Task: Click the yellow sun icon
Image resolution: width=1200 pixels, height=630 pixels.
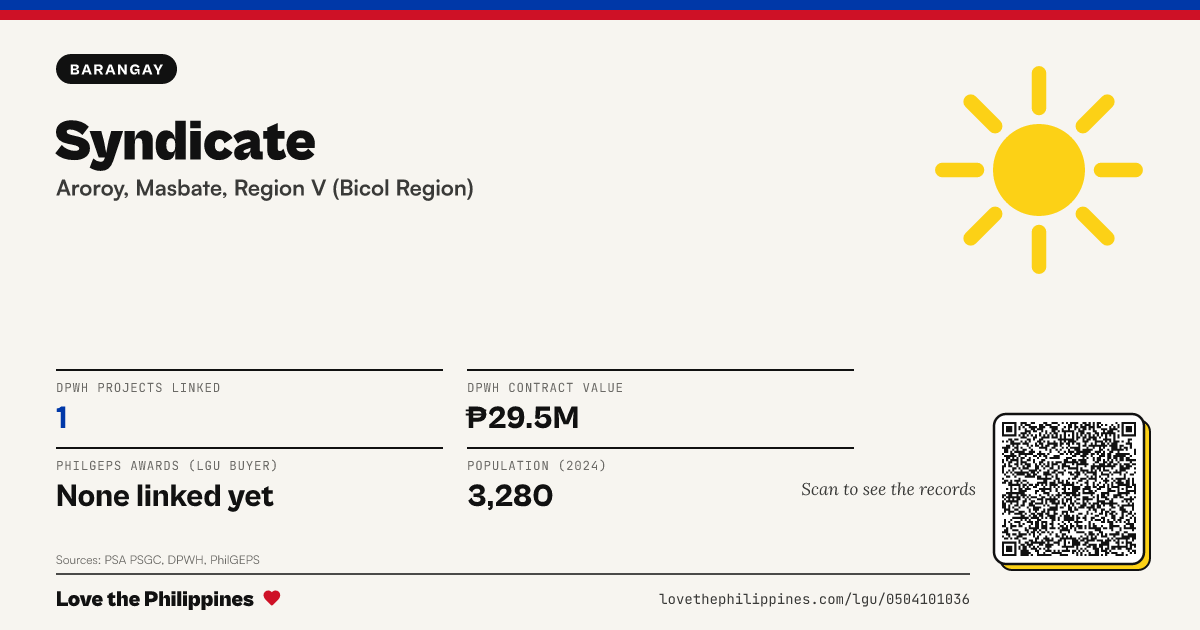Action: coord(1039,170)
